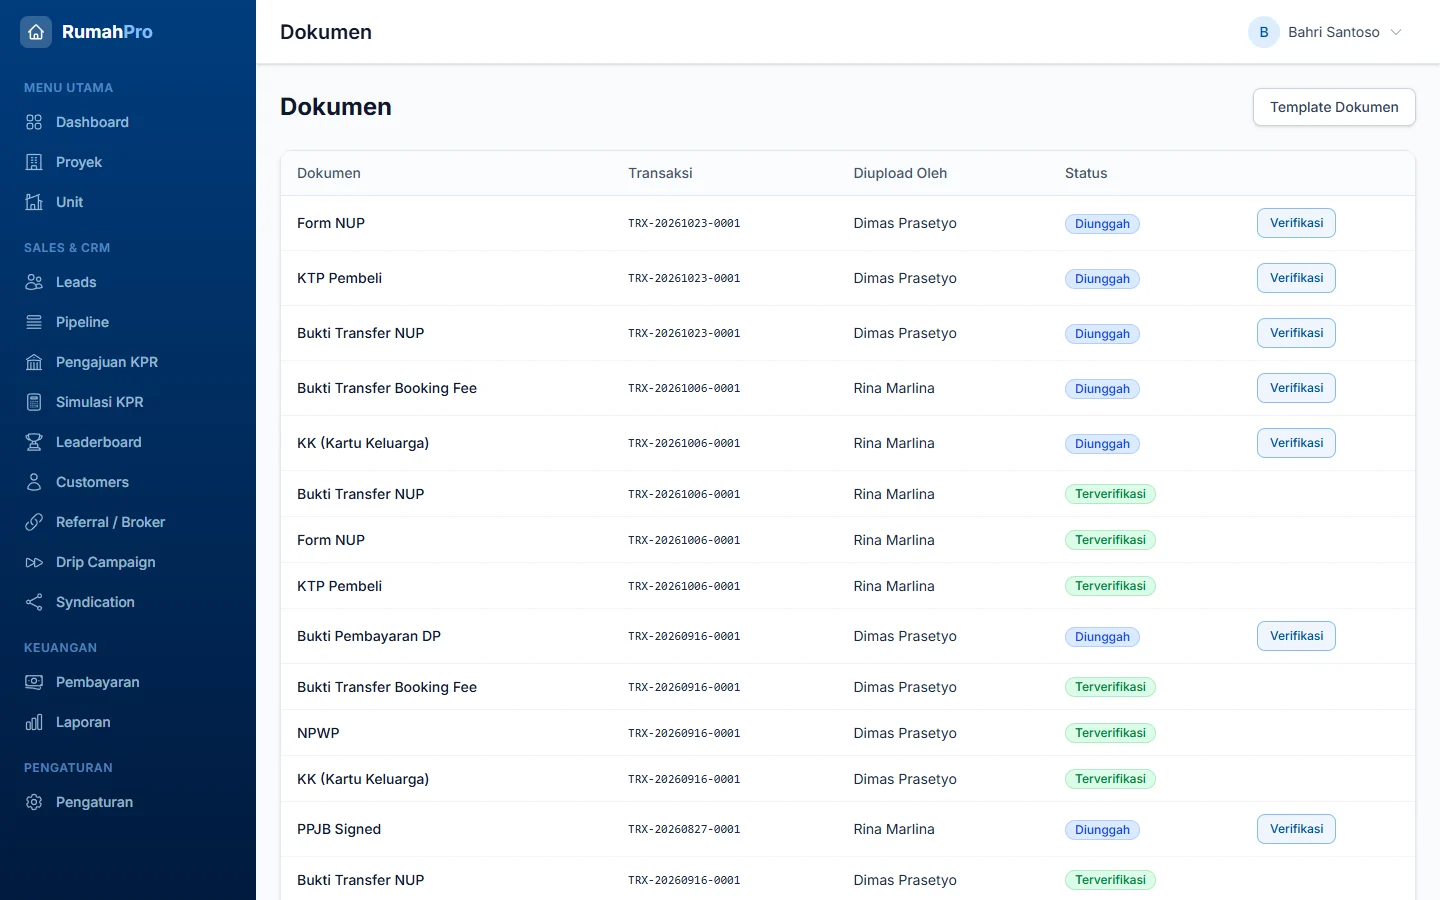This screenshot has height=900, width=1440.
Task: Click the Dashboard grid icon
Action: click(34, 122)
